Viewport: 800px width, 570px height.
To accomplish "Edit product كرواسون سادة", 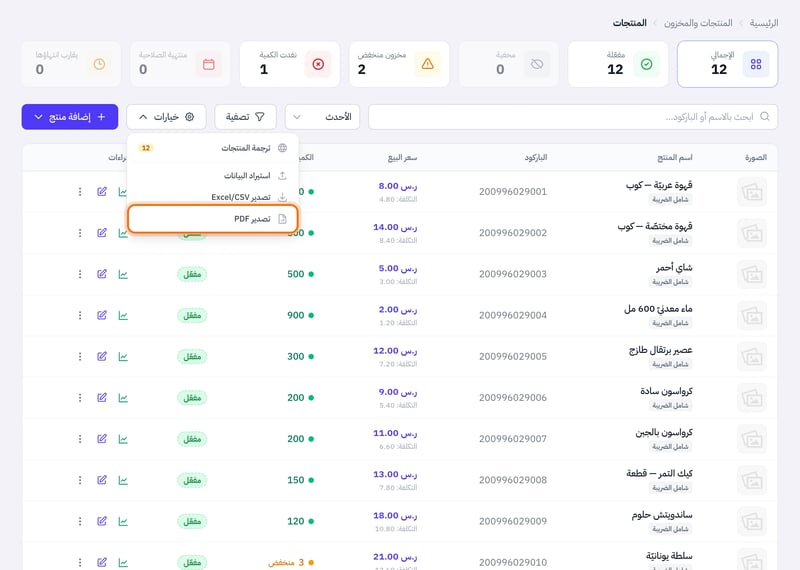I will pos(102,398).
